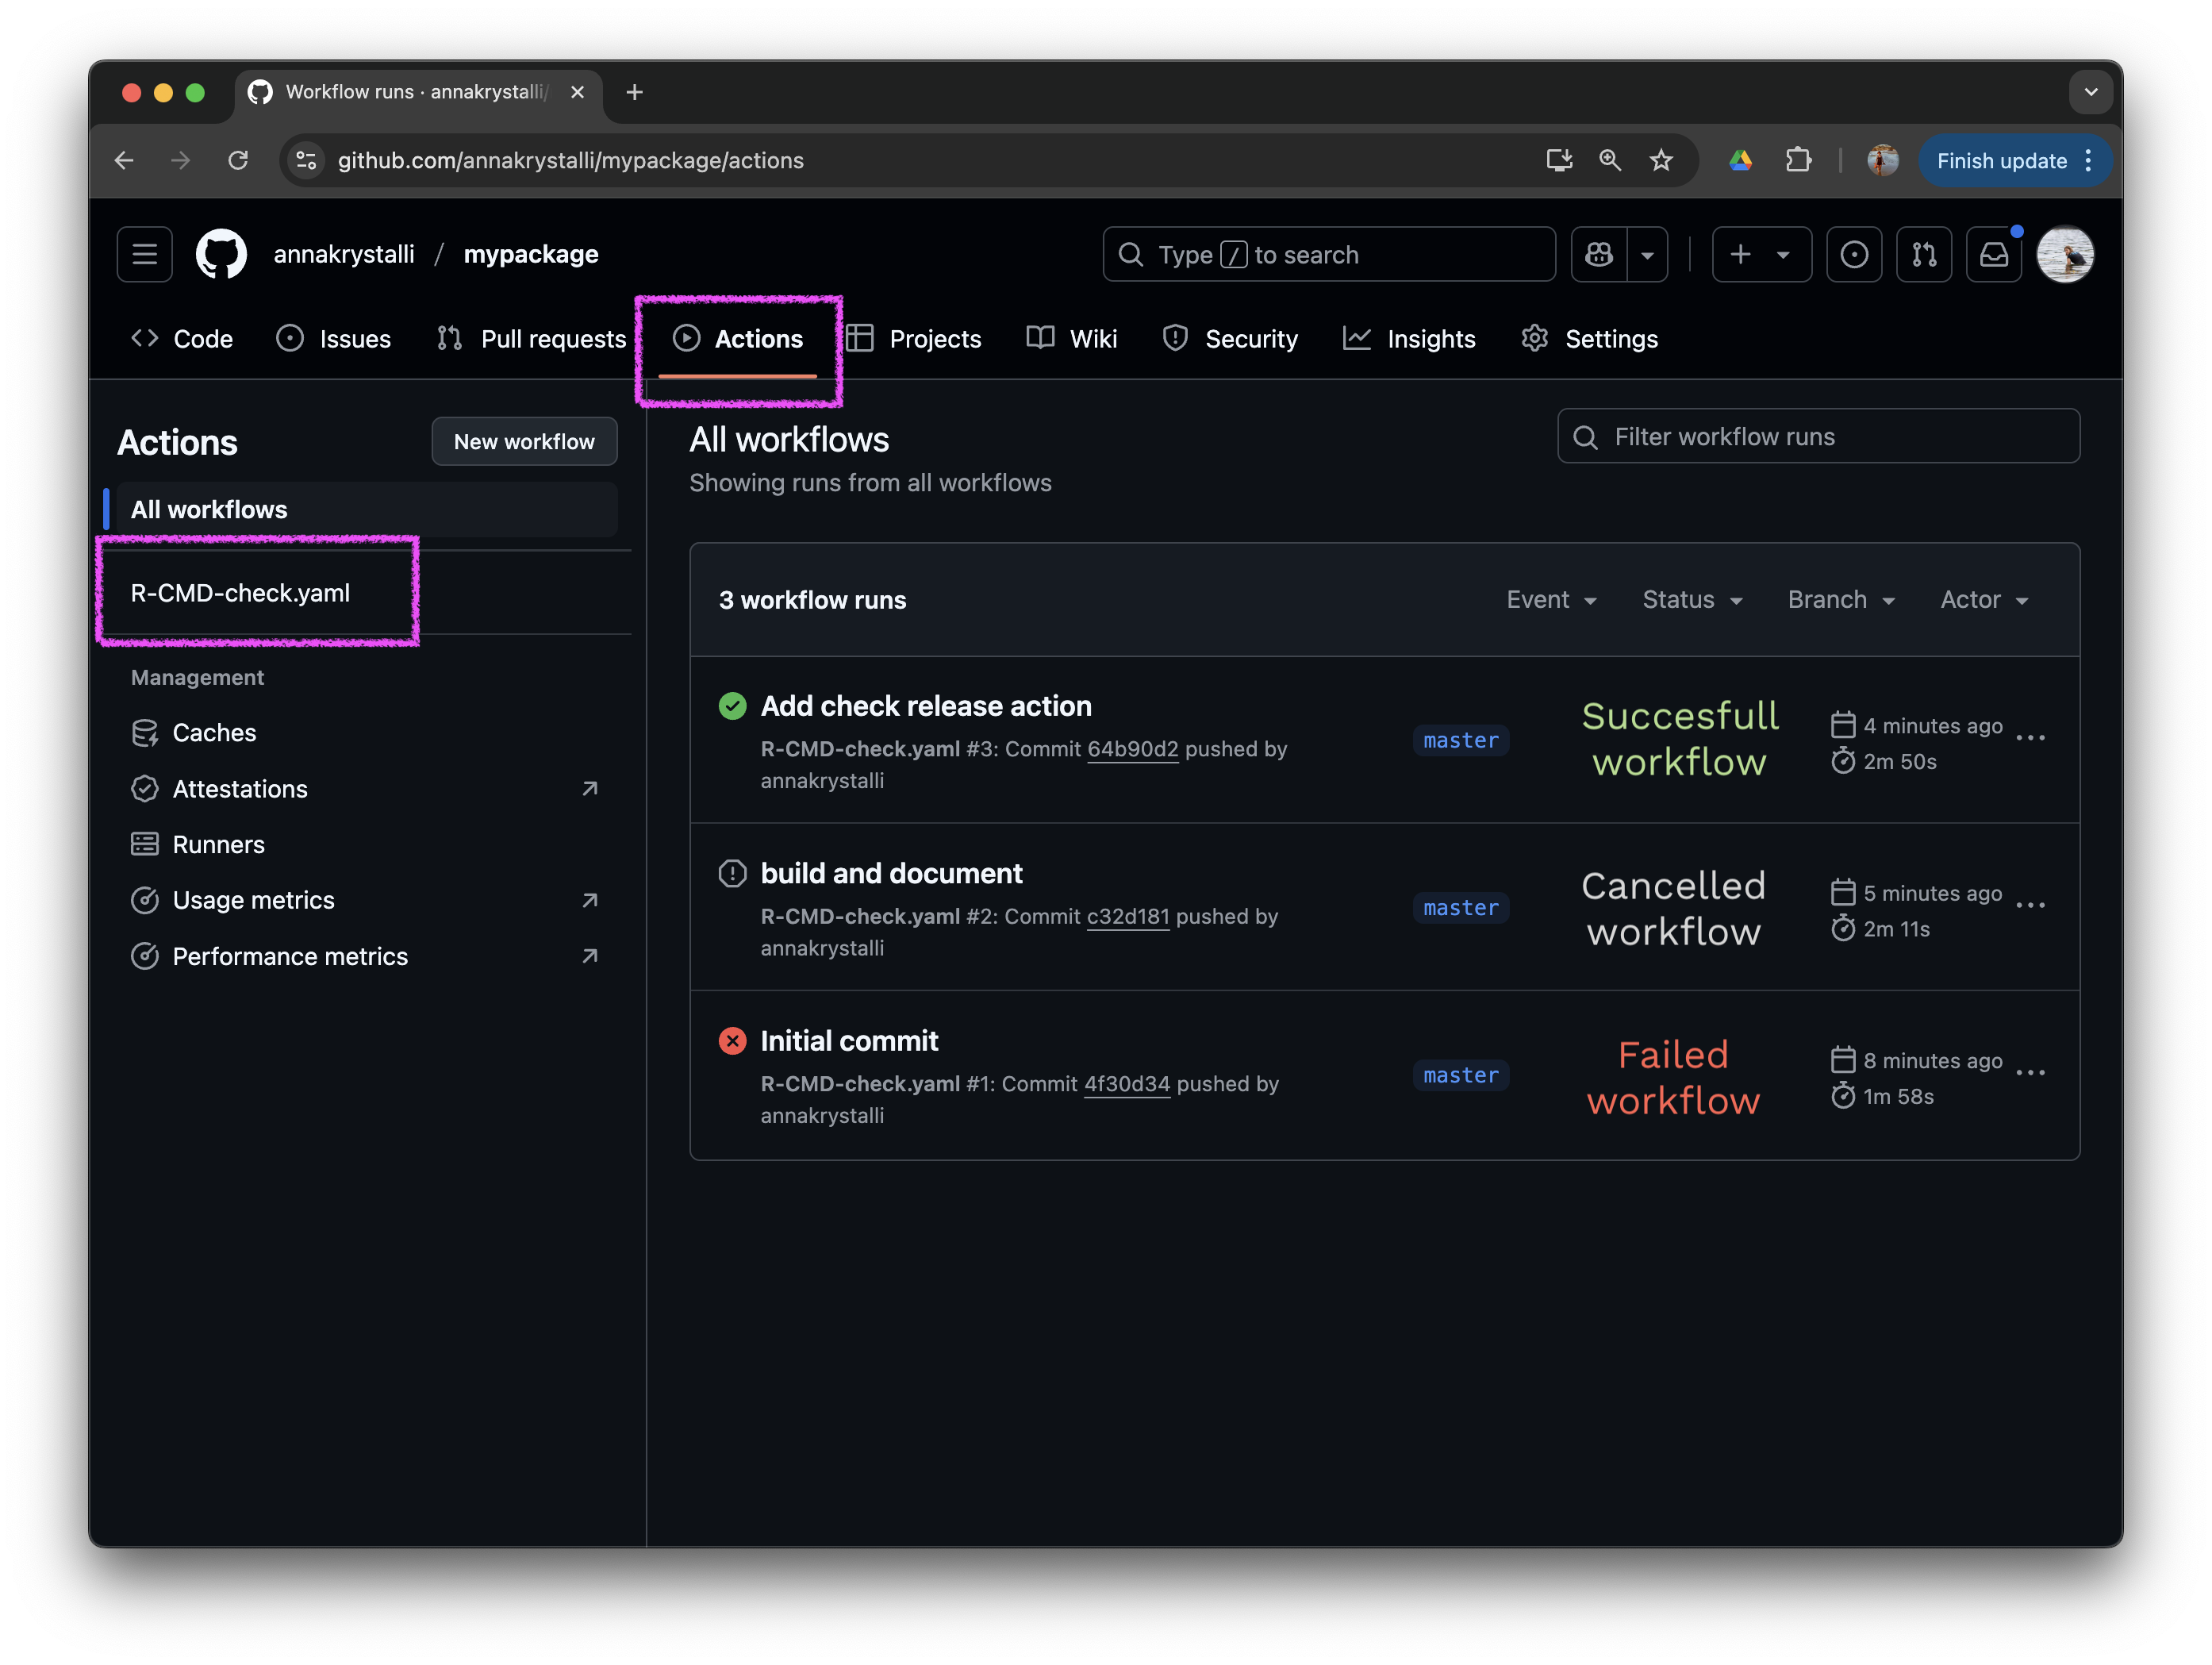Screen dimensions: 2212x1665
Task: Open the Wiki tab
Action: tap(1072, 339)
